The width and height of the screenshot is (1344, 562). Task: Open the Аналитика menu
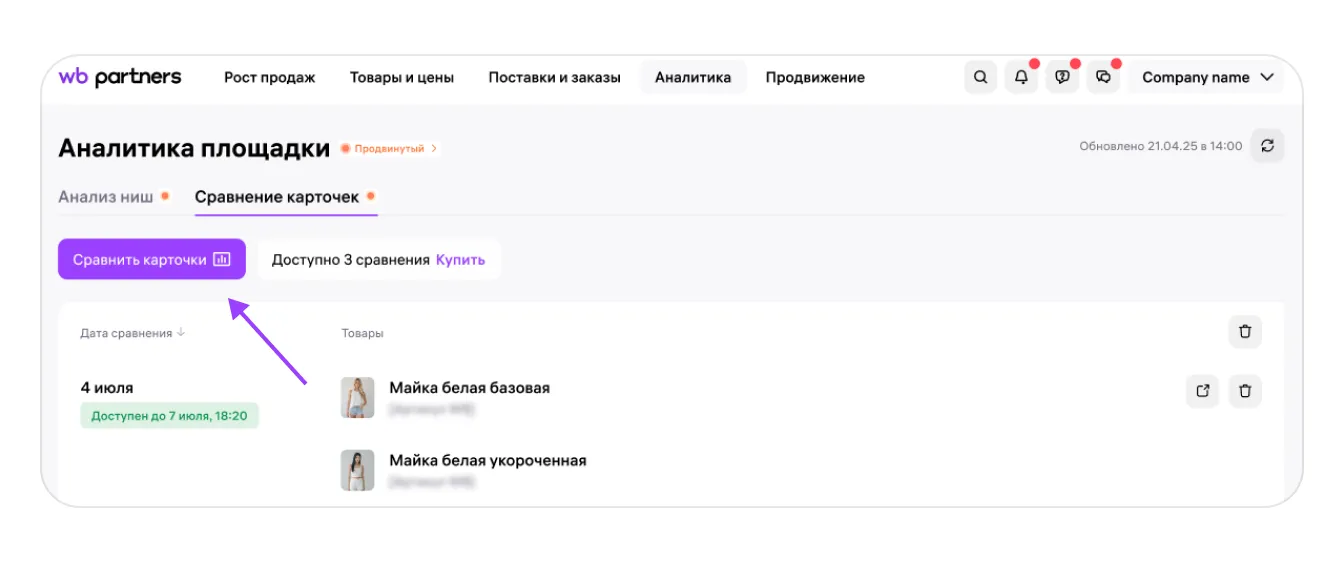coord(693,77)
